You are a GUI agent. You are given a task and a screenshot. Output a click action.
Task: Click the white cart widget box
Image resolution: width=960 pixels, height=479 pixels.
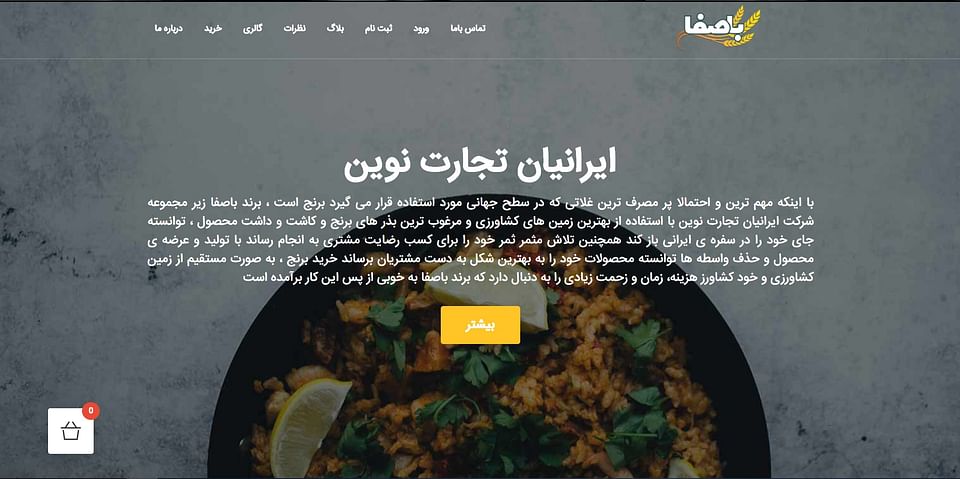[71, 431]
